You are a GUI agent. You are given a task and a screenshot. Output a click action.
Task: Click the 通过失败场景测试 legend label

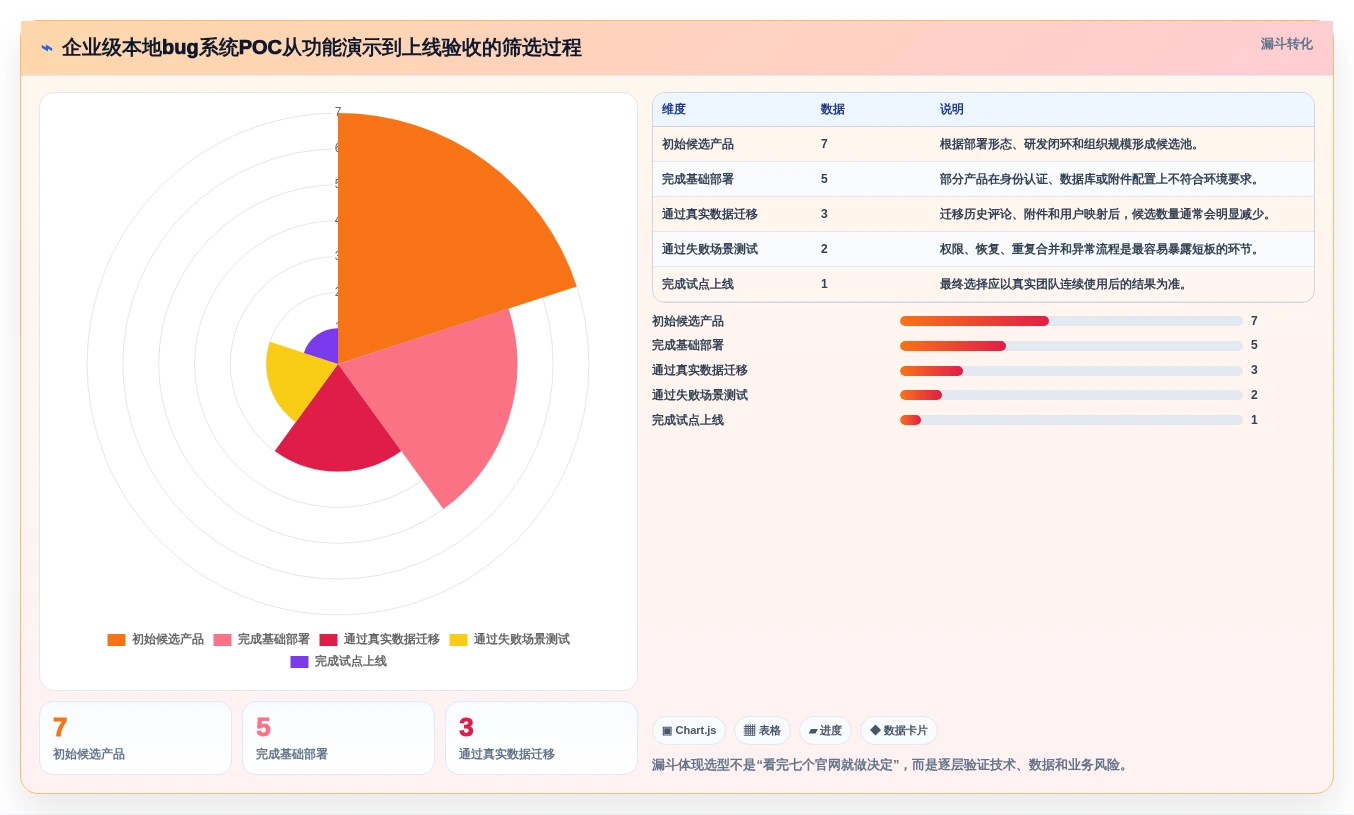522,639
